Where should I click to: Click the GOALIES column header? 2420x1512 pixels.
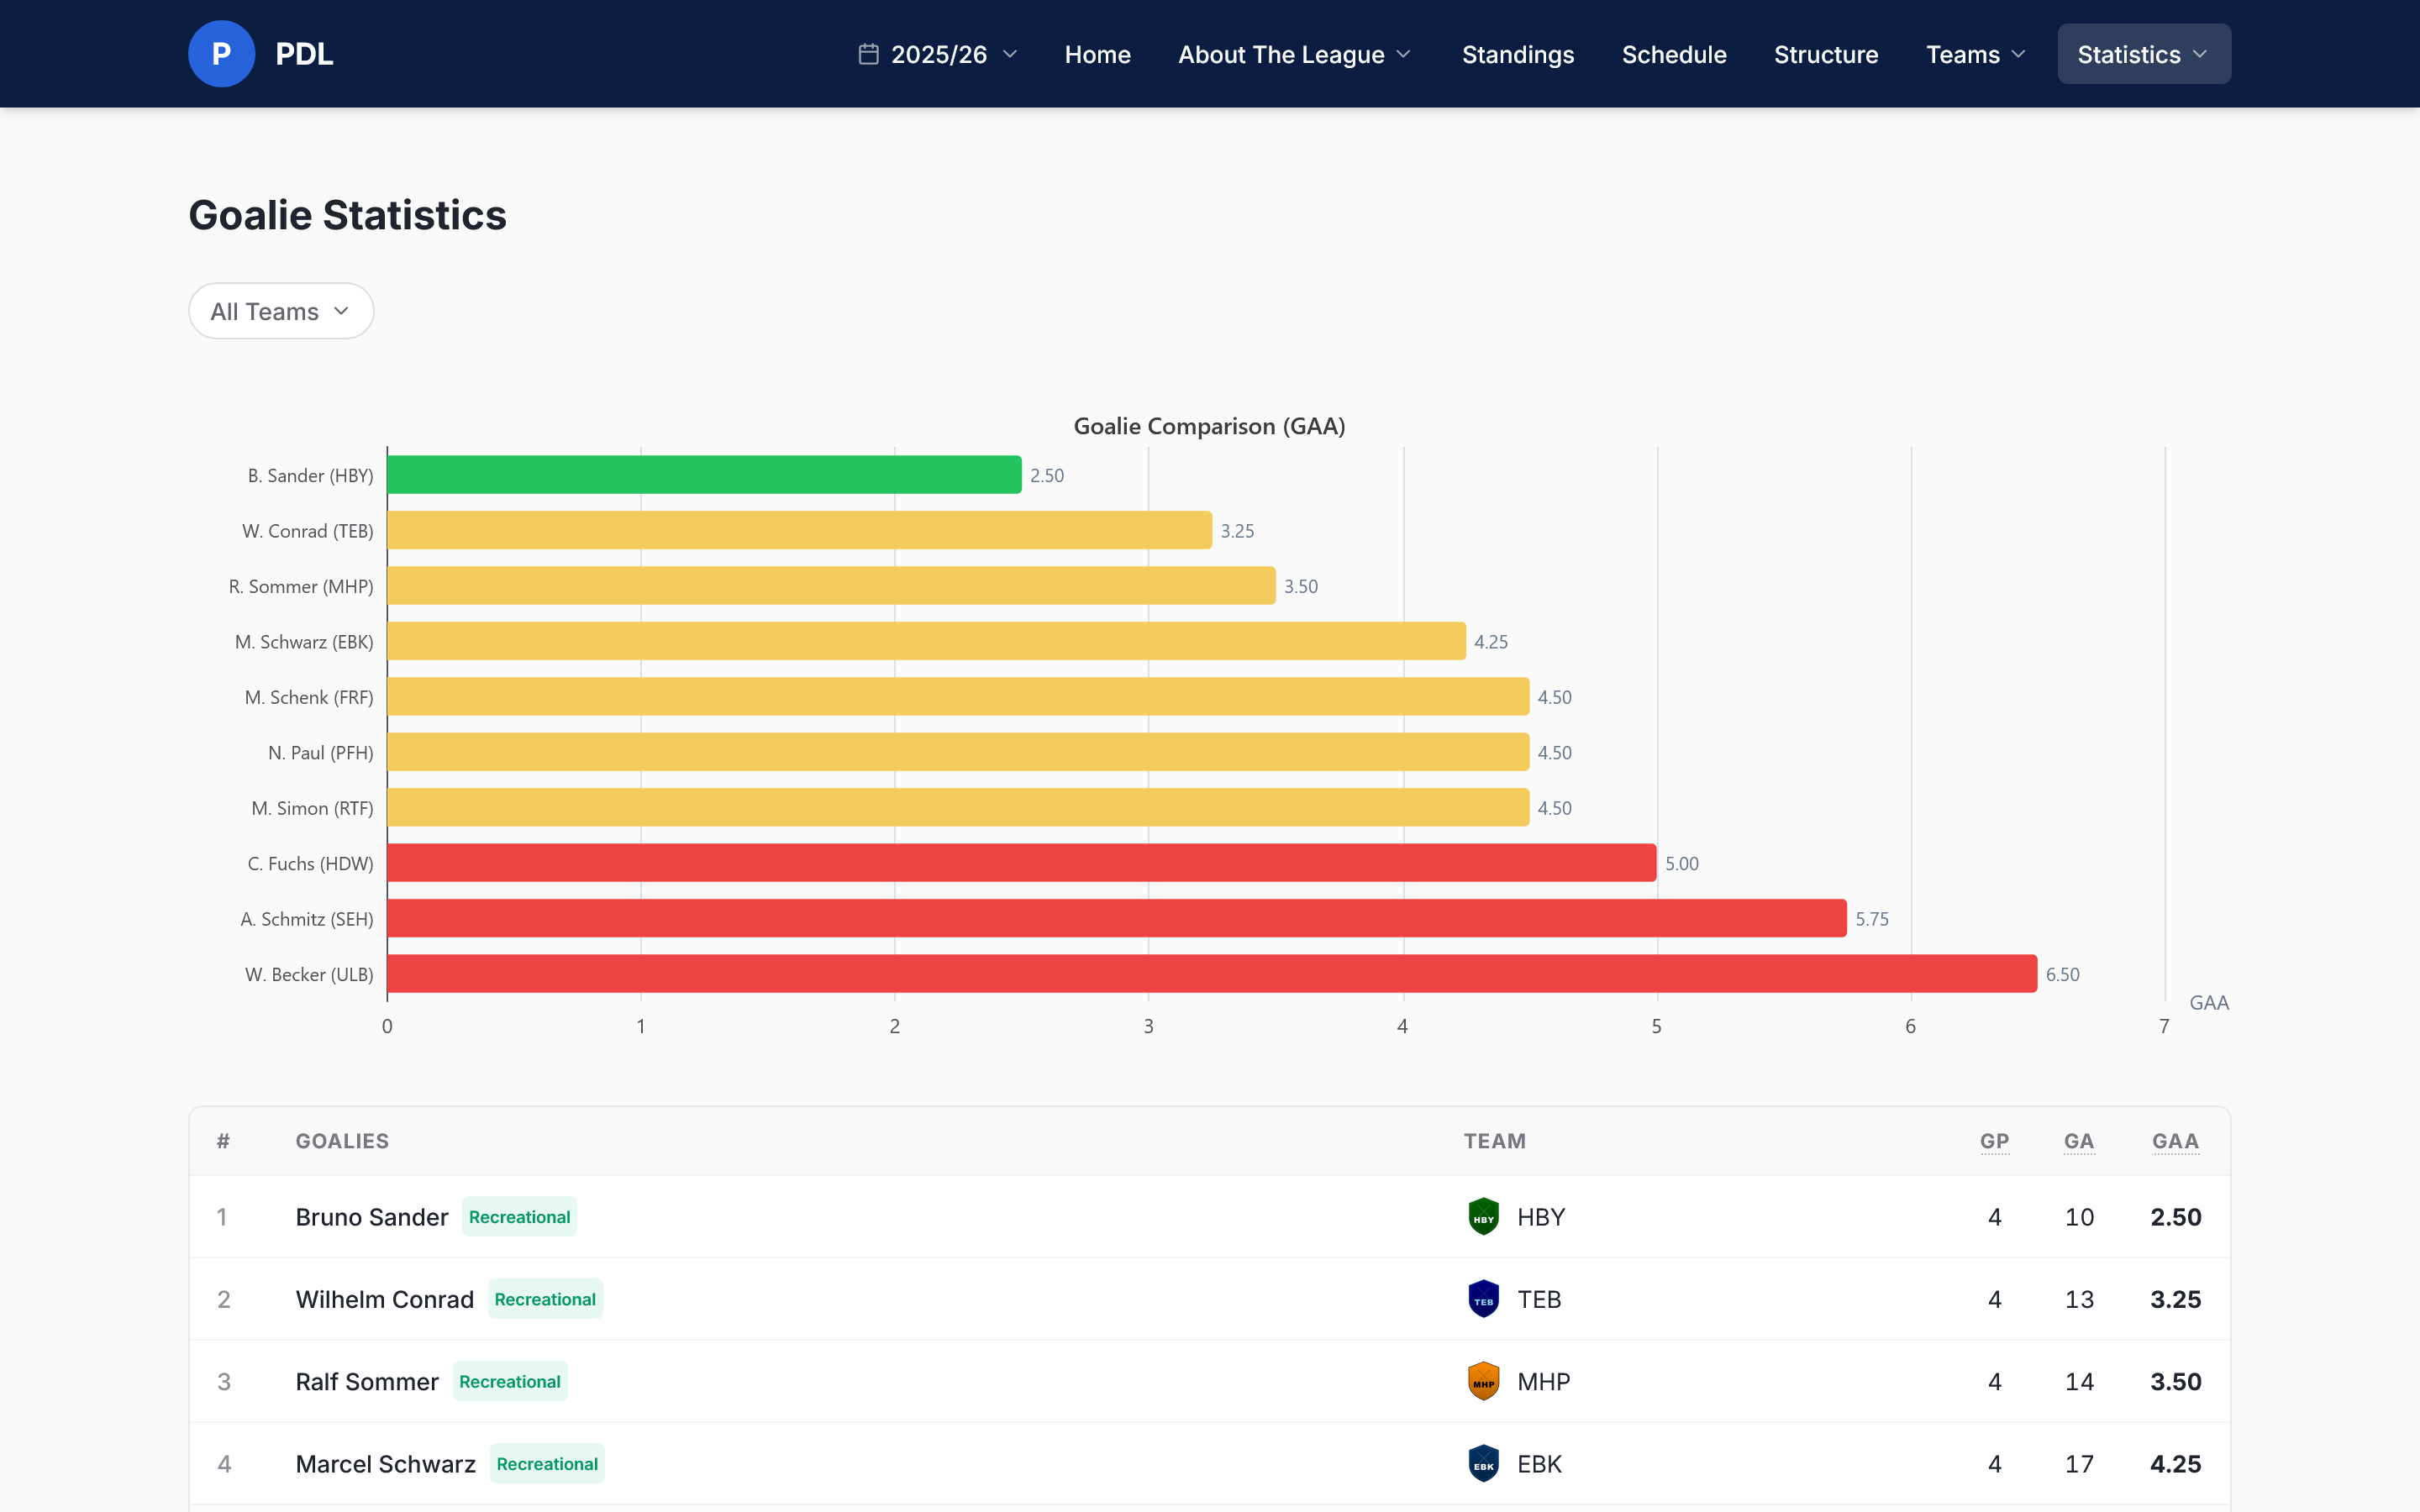pyautogui.click(x=342, y=1141)
